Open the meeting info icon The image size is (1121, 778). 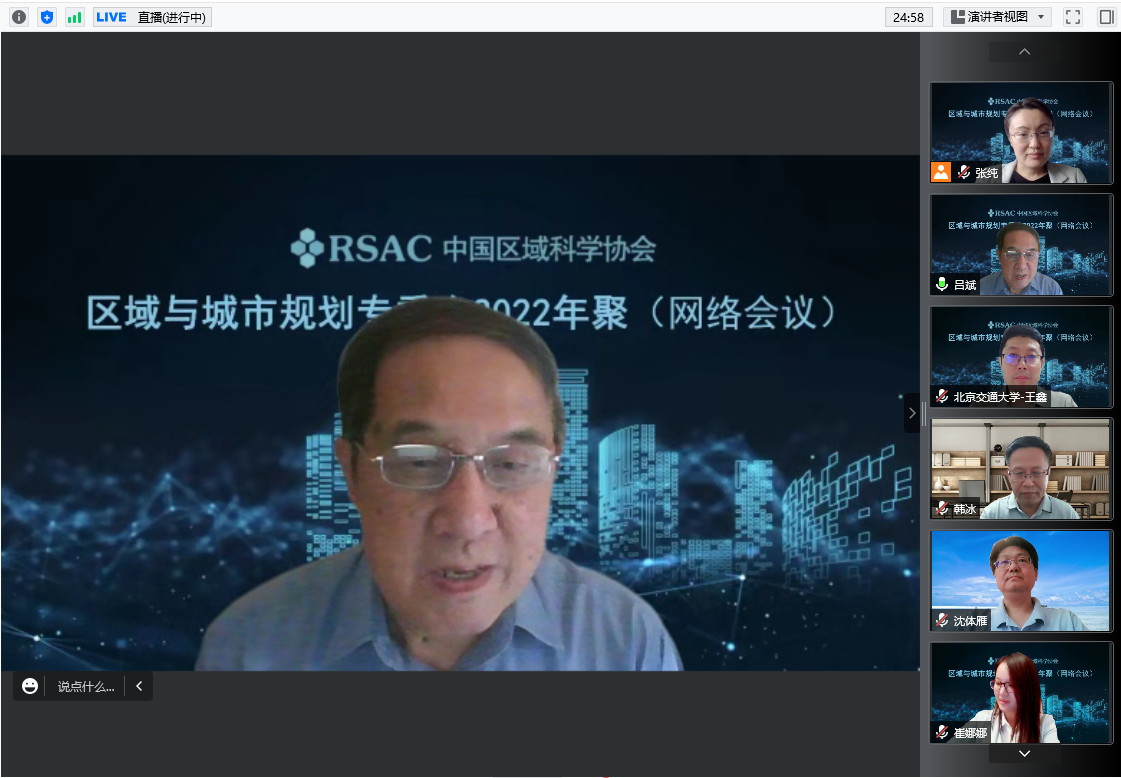pyautogui.click(x=19, y=17)
